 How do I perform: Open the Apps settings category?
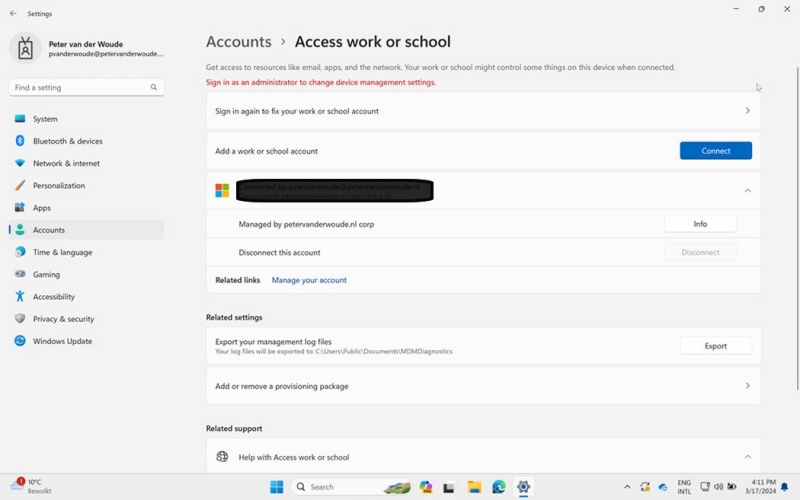pyautogui.click(x=86, y=208)
